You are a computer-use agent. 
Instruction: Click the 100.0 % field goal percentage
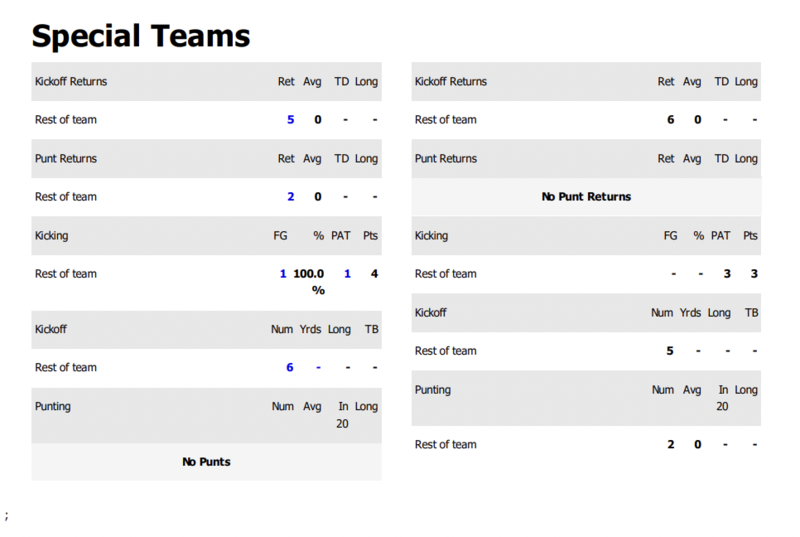309,281
